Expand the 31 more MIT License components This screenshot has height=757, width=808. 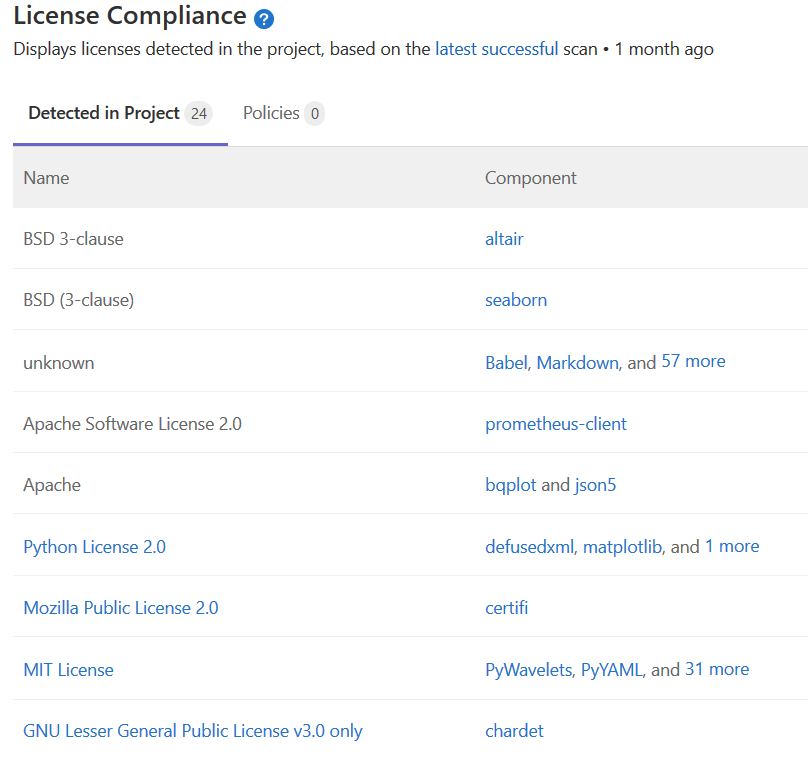coord(717,669)
